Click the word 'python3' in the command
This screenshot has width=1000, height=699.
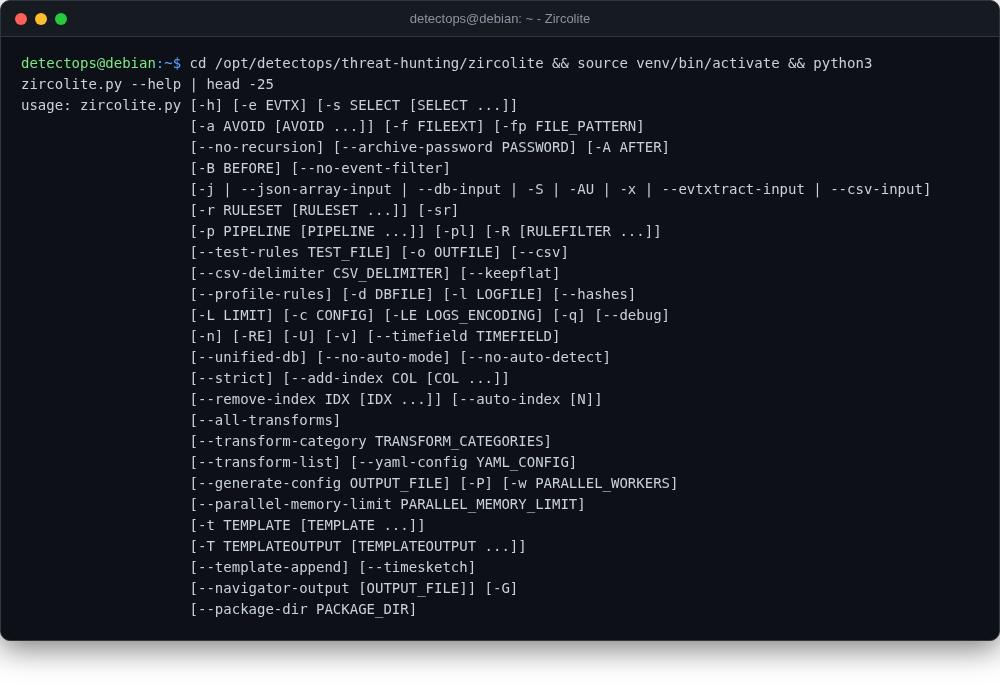pos(842,63)
